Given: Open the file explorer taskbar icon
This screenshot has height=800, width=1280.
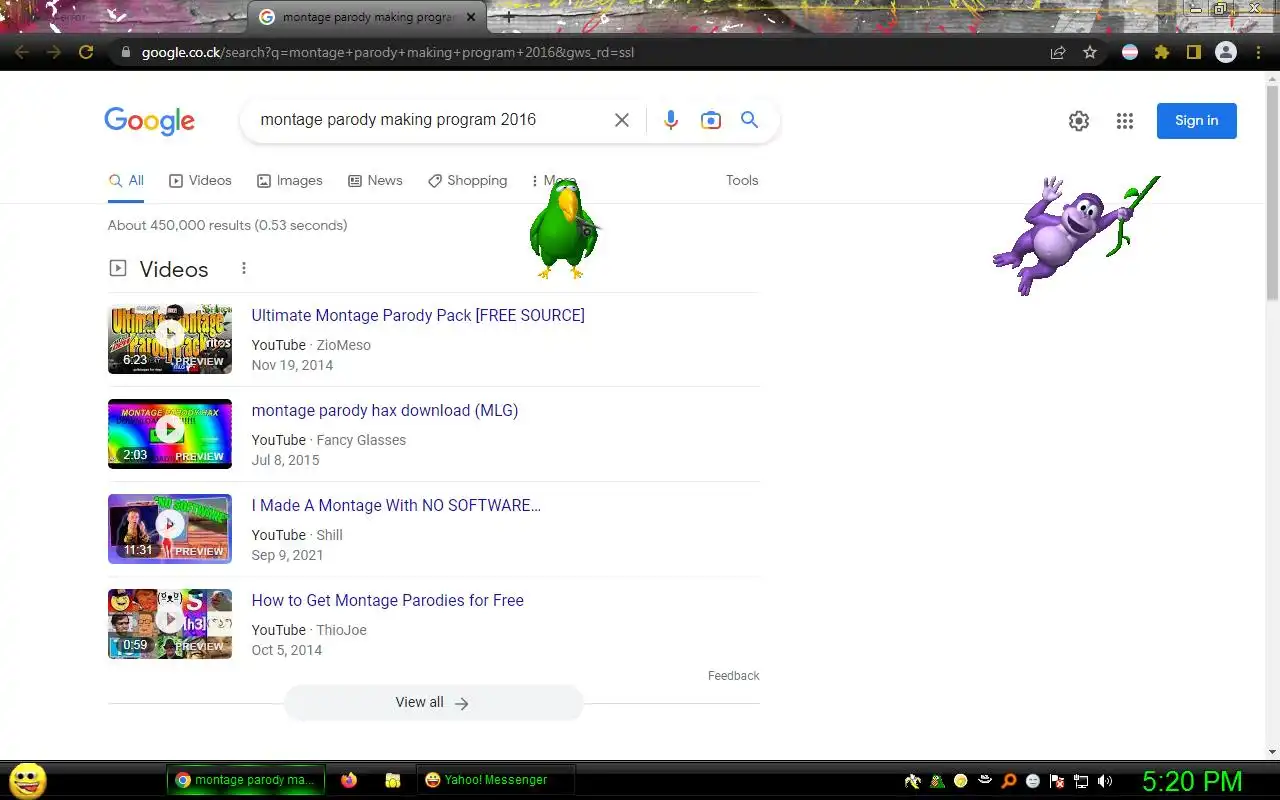Looking at the screenshot, I should click(x=393, y=780).
